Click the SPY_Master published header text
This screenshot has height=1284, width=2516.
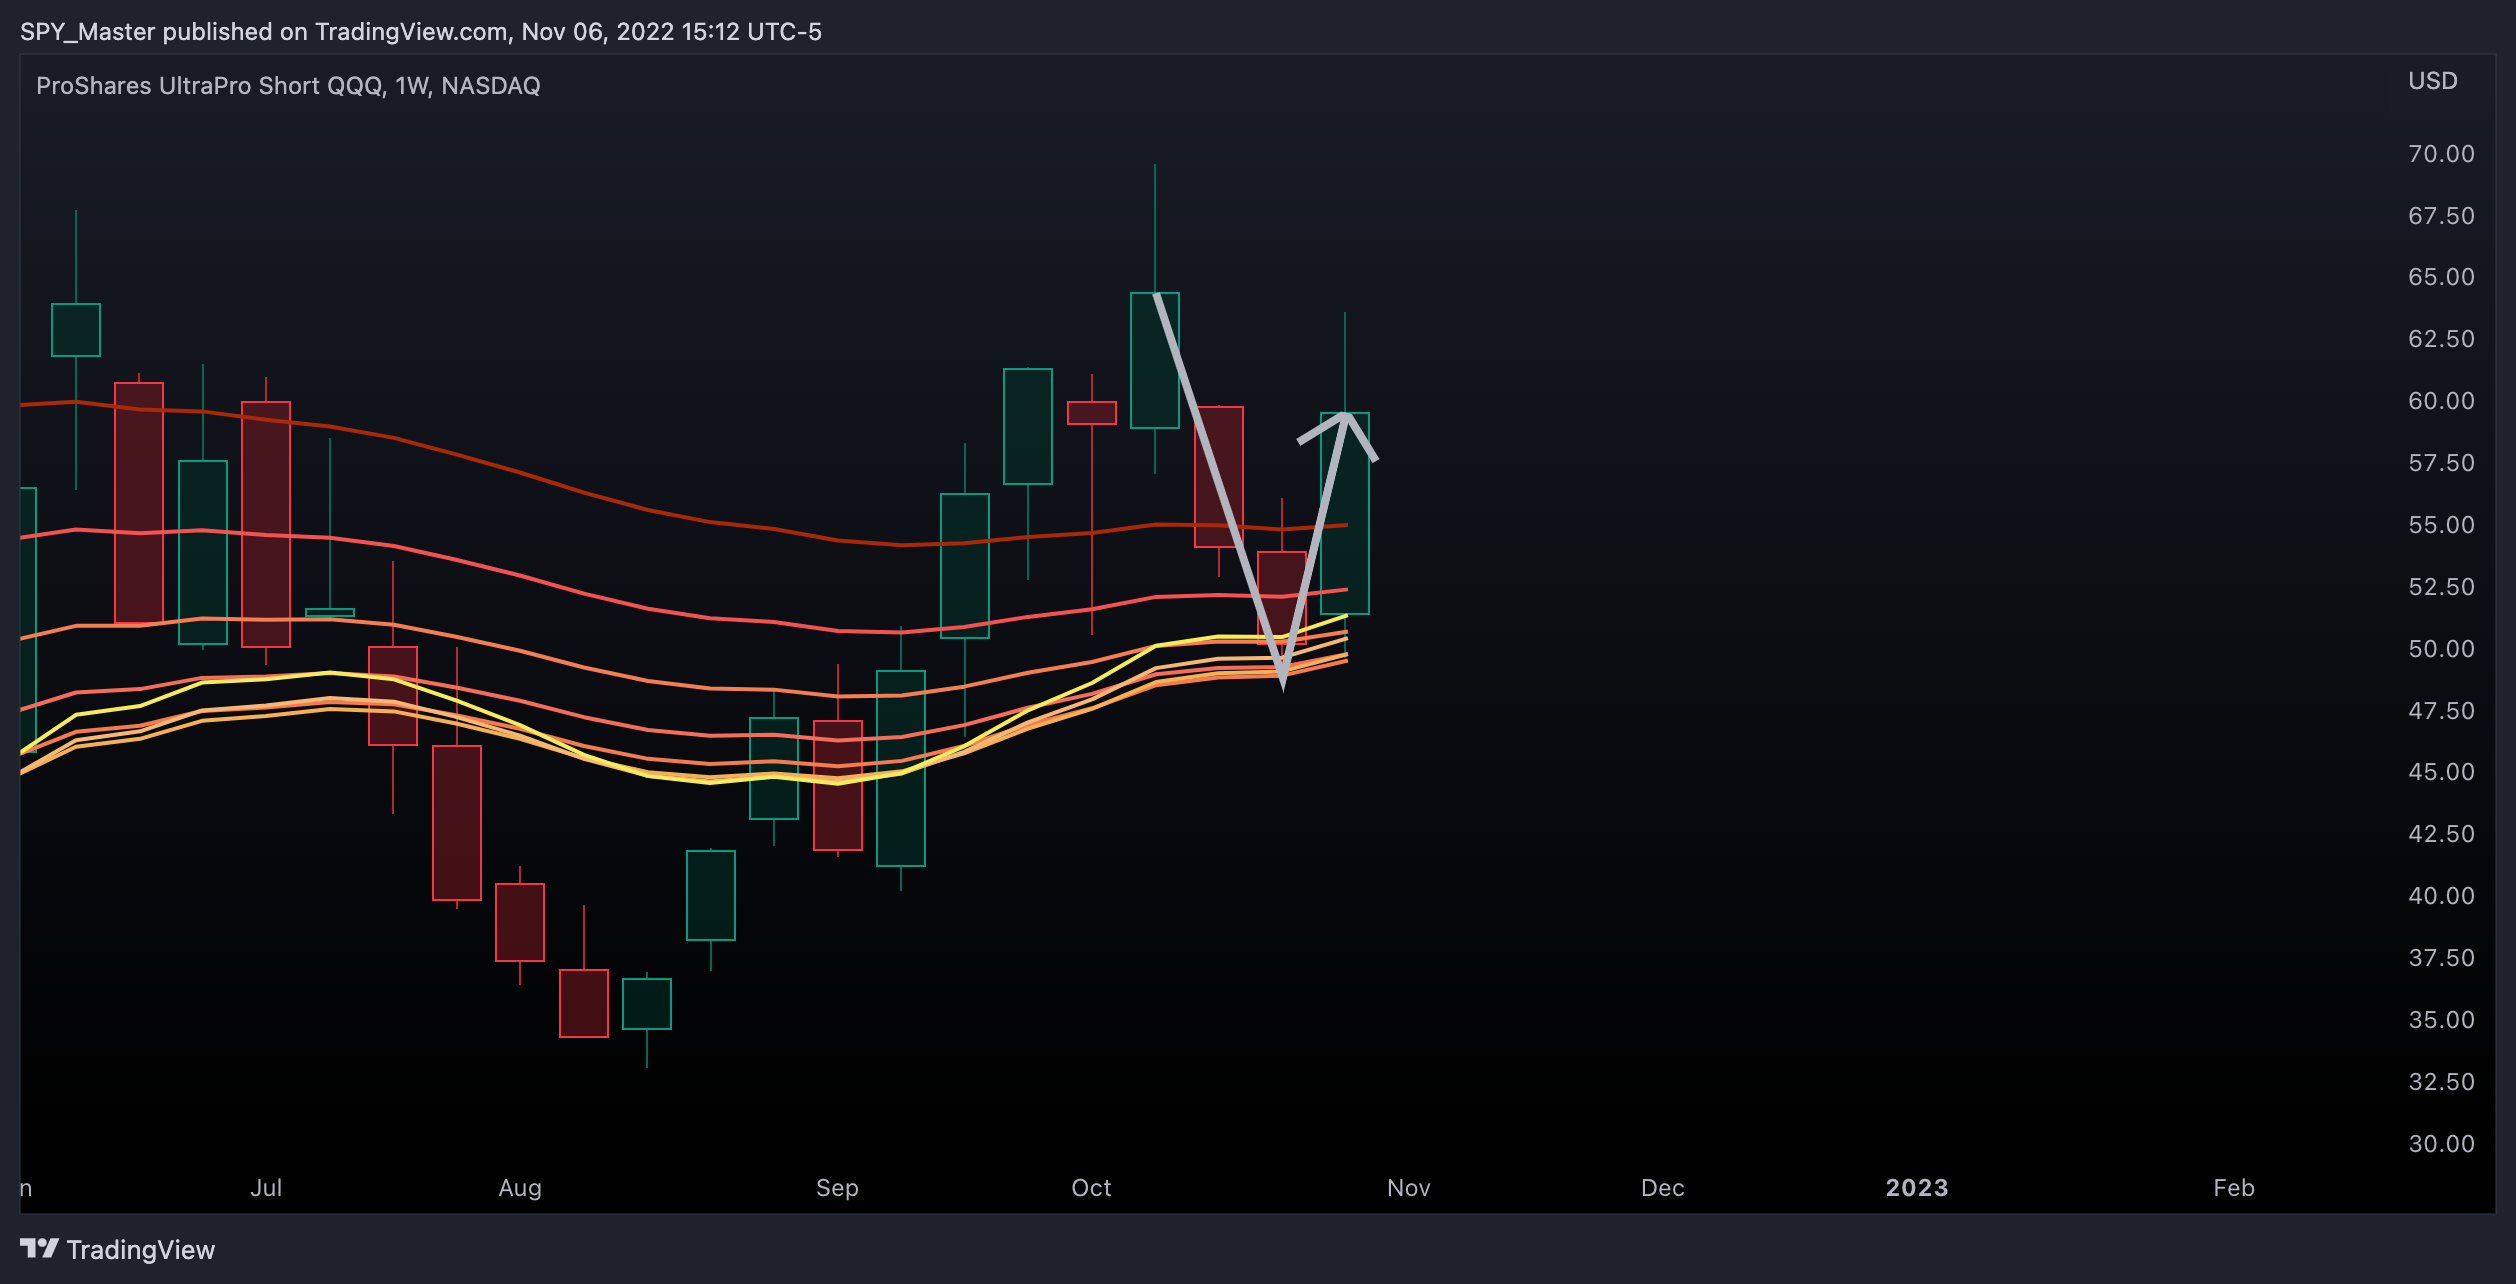(421, 32)
